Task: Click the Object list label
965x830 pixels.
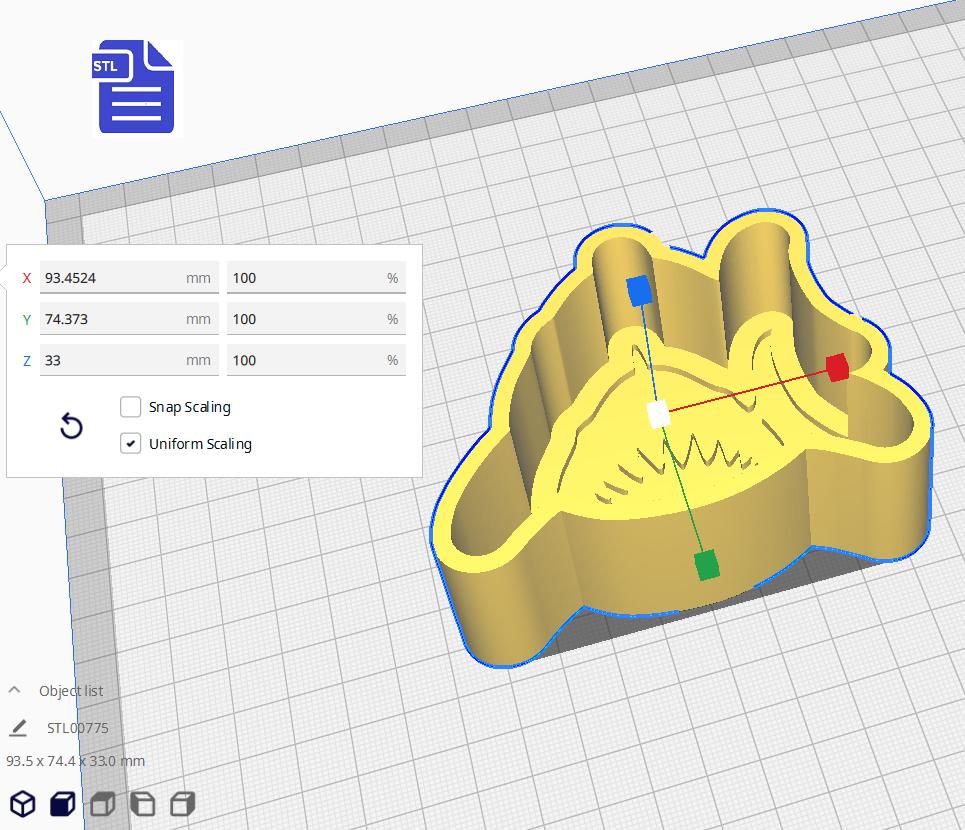Action: (71, 691)
